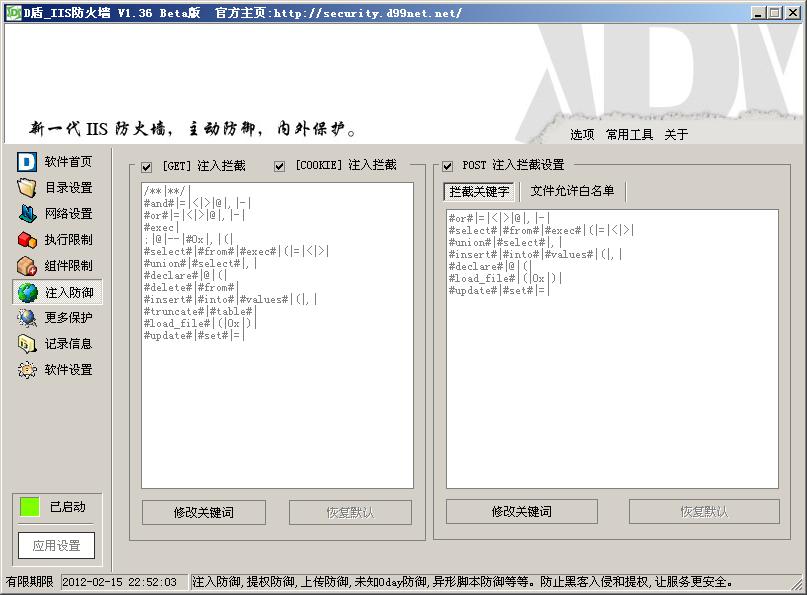Viewport: 807px width, 595px height.
Task: Switch to the 拦截关键字 tab
Action: click(x=479, y=191)
